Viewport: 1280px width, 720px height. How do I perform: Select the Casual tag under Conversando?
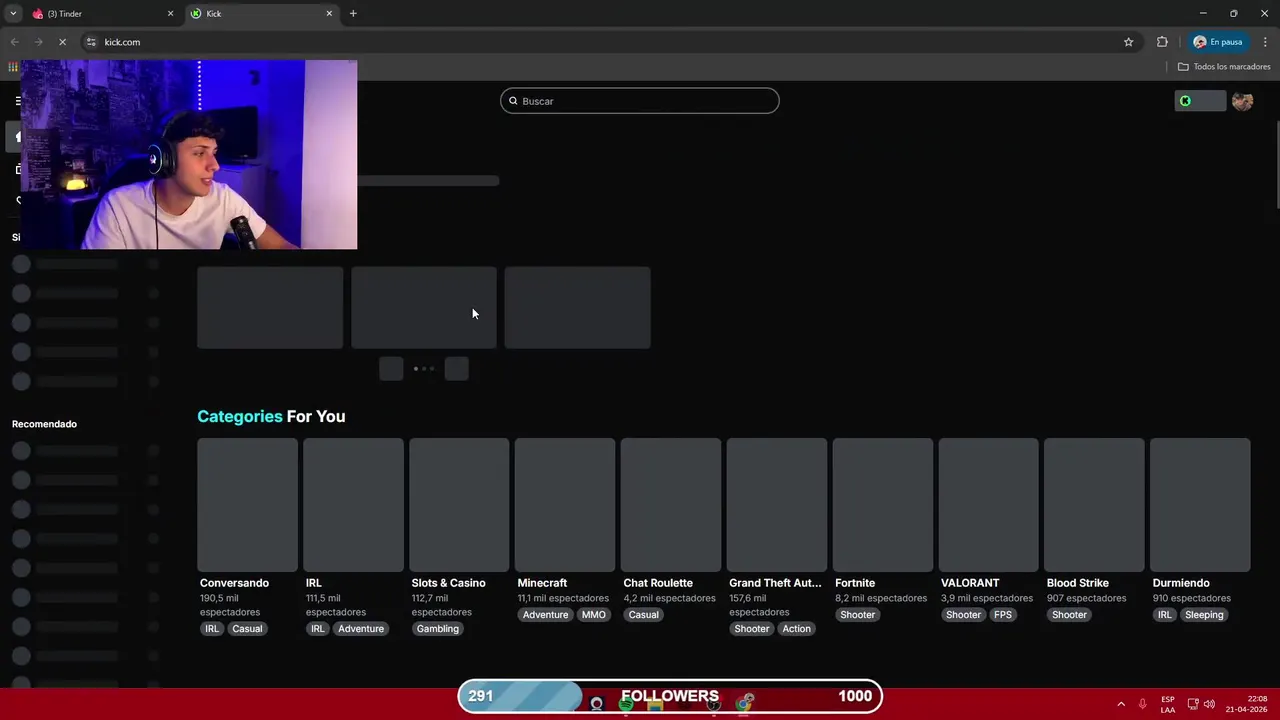coord(247,629)
